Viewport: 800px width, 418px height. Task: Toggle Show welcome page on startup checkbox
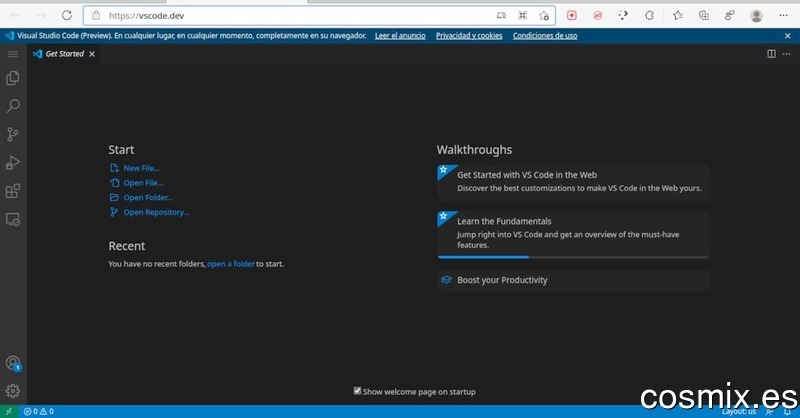coord(357,391)
